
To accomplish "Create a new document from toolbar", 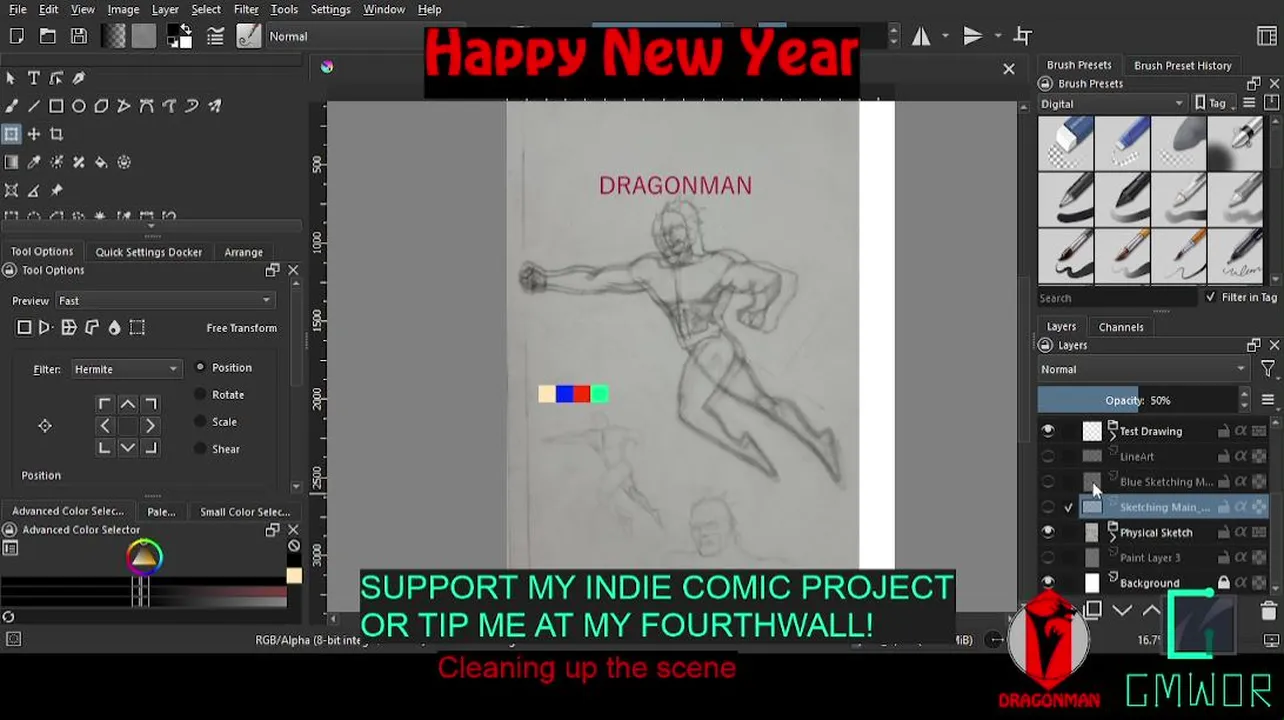I will tap(17, 36).
